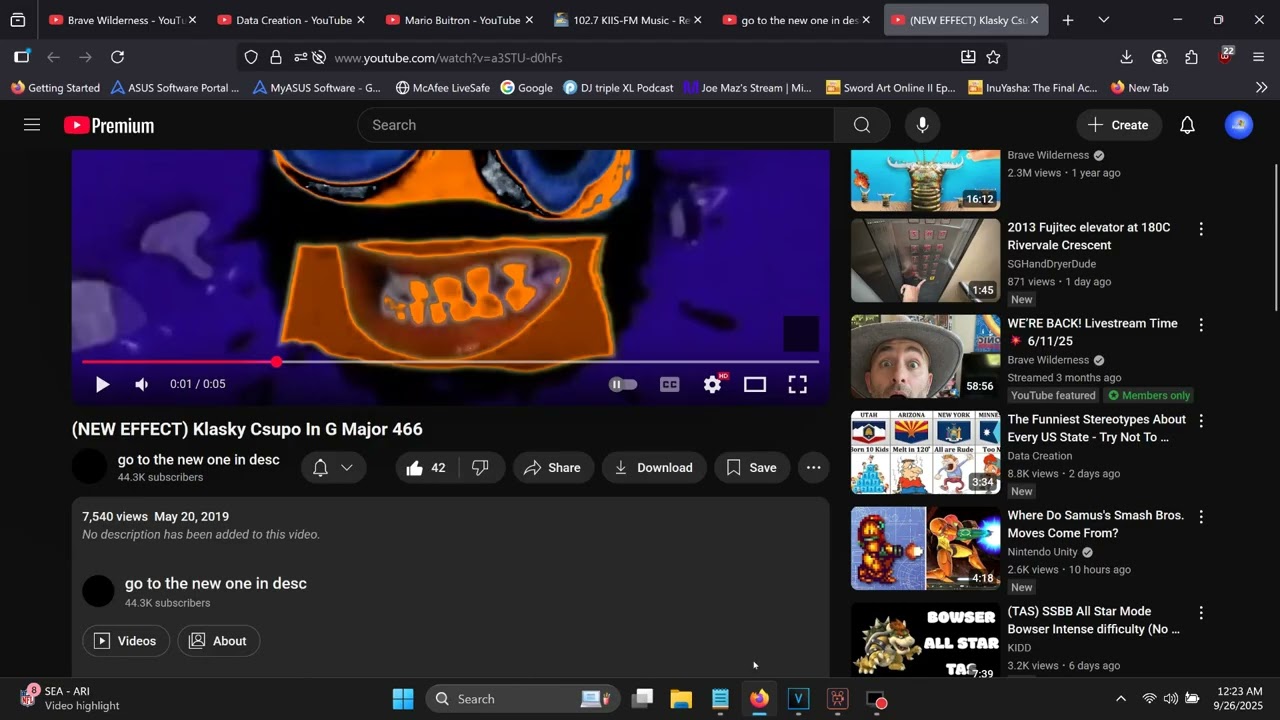Mute the video volume speaker icon
This screenshot has width=1280, height=720.
142,384
